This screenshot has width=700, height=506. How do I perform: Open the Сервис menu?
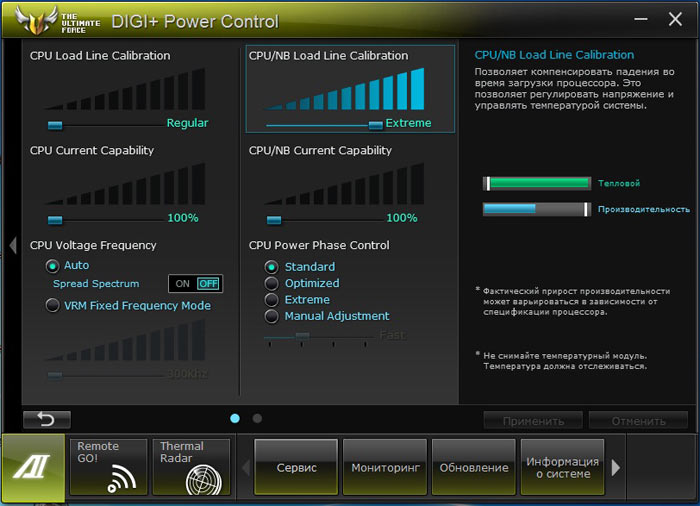296,467
